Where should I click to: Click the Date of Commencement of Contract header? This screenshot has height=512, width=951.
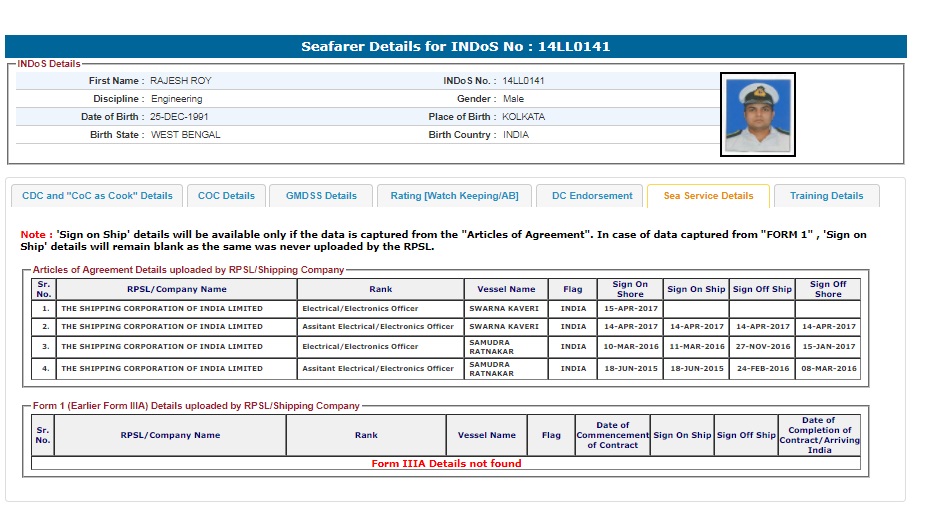click(x=612, y=435)
